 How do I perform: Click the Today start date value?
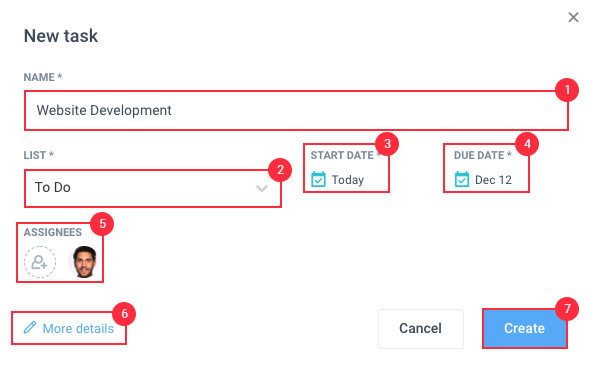tap(348, 180)
